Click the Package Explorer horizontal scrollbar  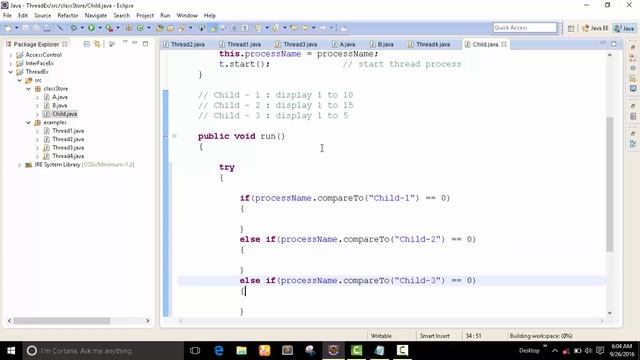pos(62,321)
